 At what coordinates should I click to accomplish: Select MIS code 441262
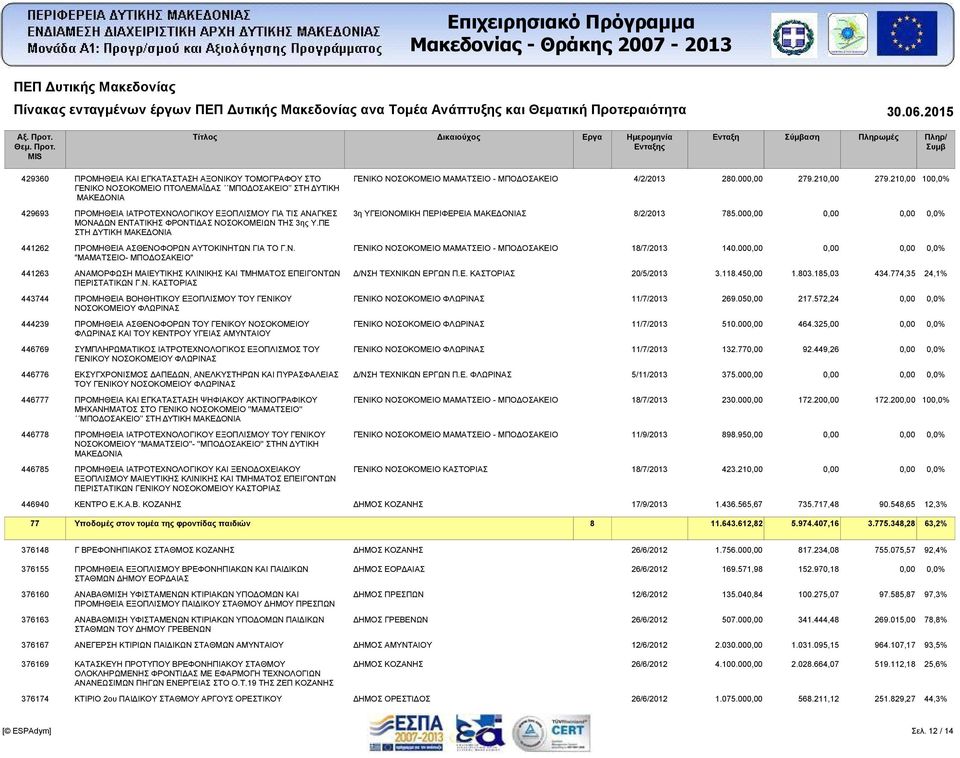[35, 248]
